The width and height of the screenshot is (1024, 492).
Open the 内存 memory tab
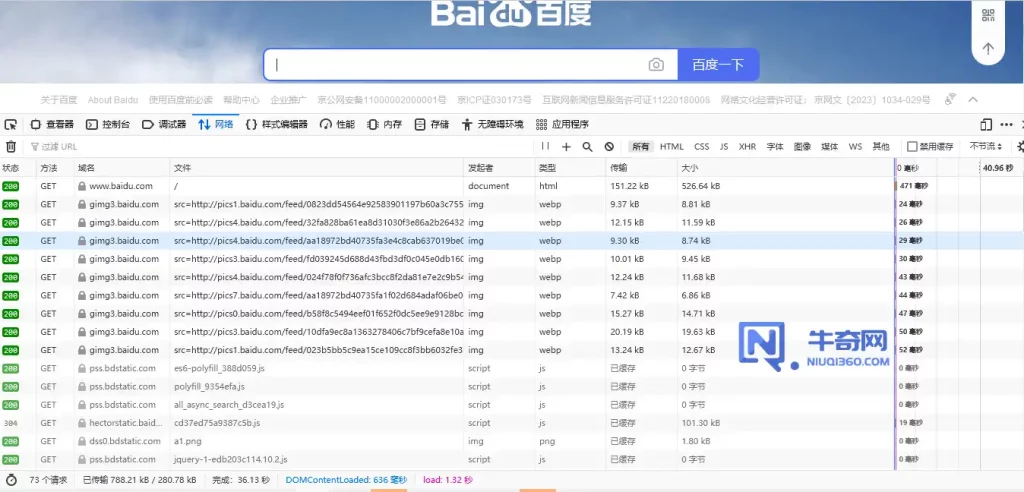click(x=385, y=124)
